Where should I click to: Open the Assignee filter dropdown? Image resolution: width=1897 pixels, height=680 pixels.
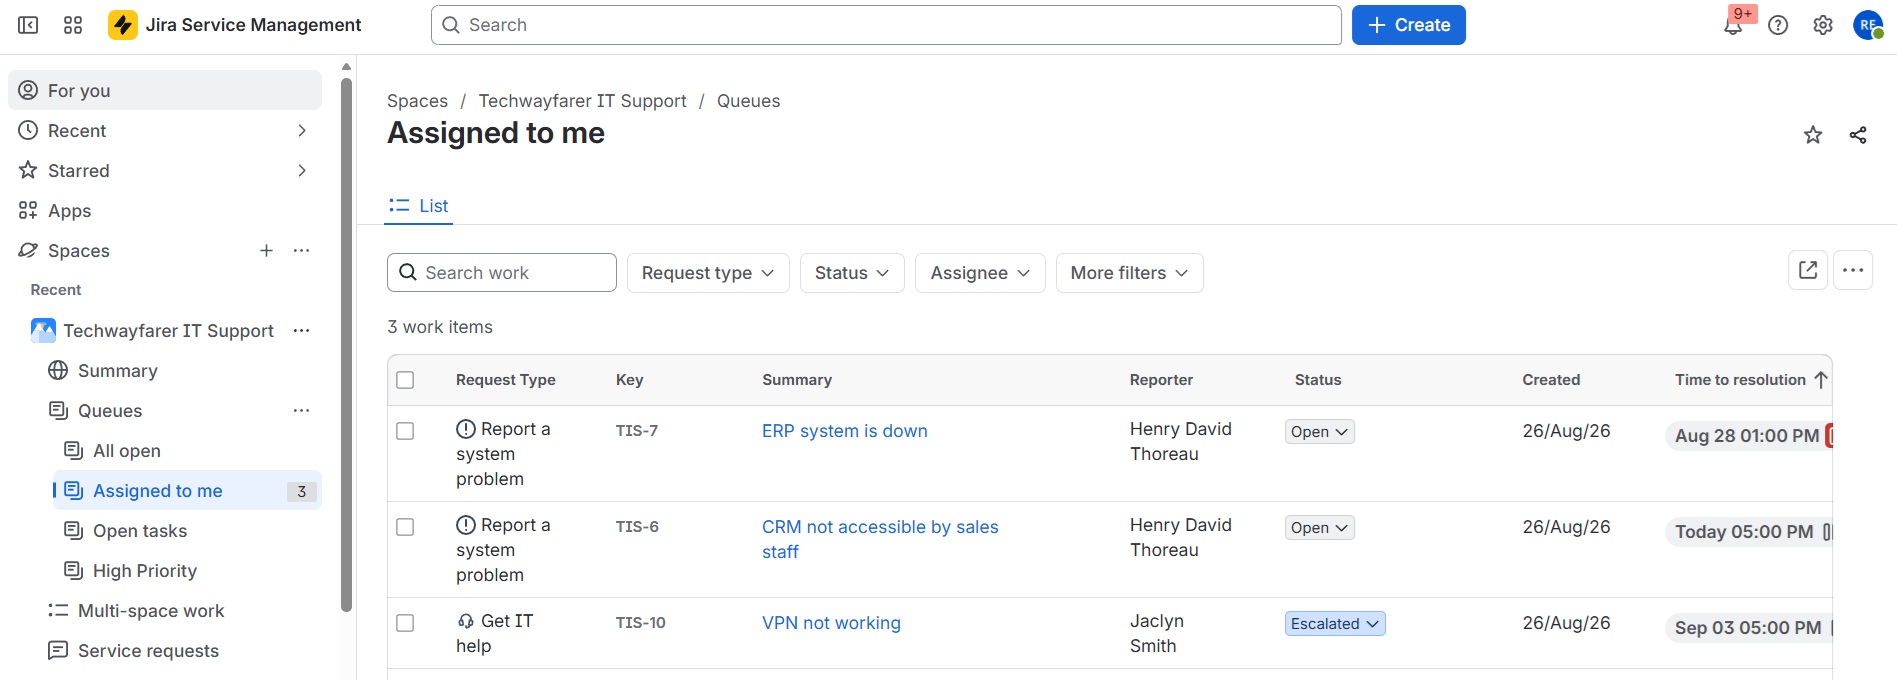pos(980,273)
